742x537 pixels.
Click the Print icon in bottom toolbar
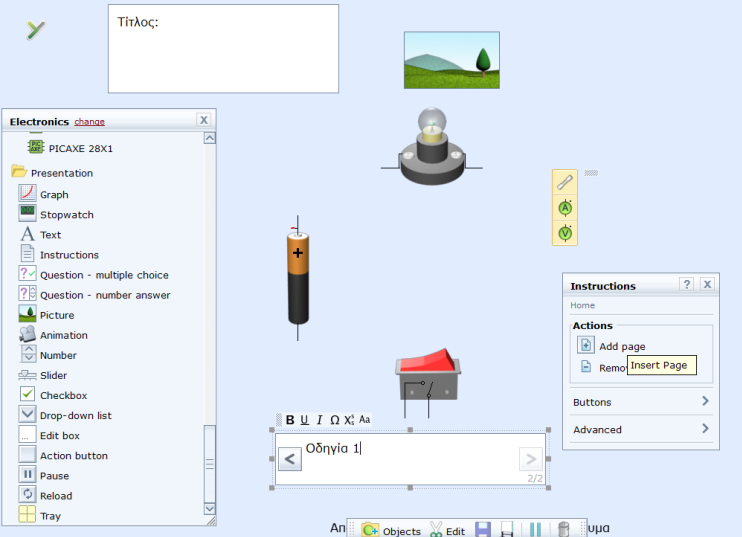tap(507, 529)
